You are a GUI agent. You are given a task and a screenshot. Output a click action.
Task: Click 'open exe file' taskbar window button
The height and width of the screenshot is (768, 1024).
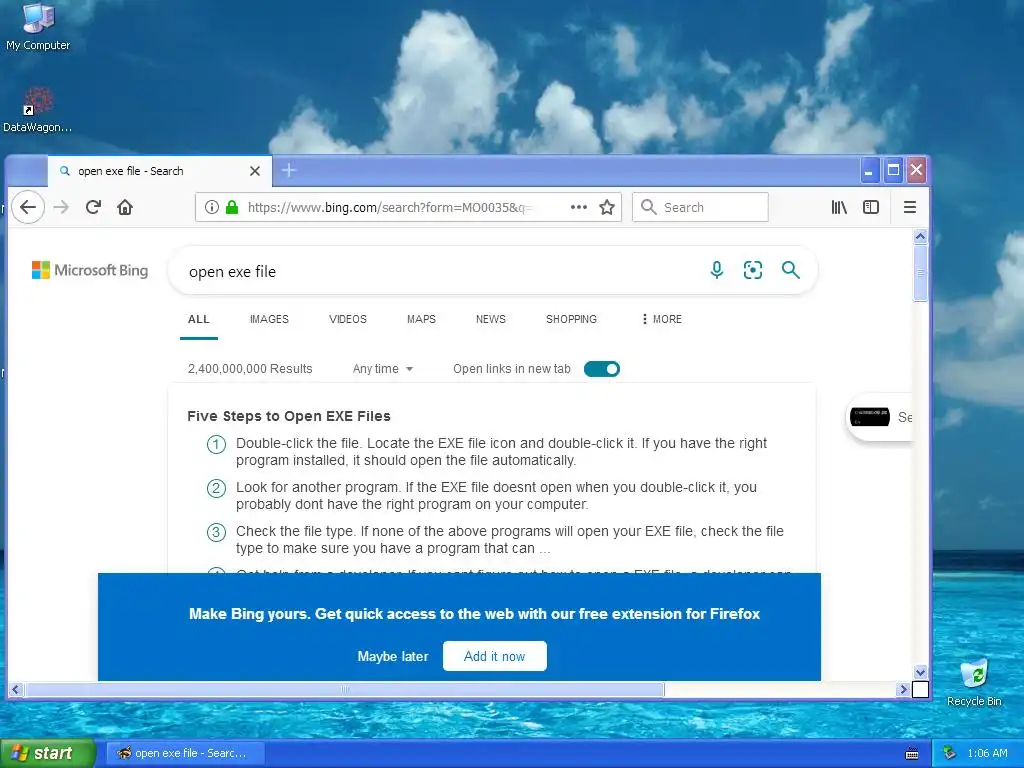click(185, 753)
